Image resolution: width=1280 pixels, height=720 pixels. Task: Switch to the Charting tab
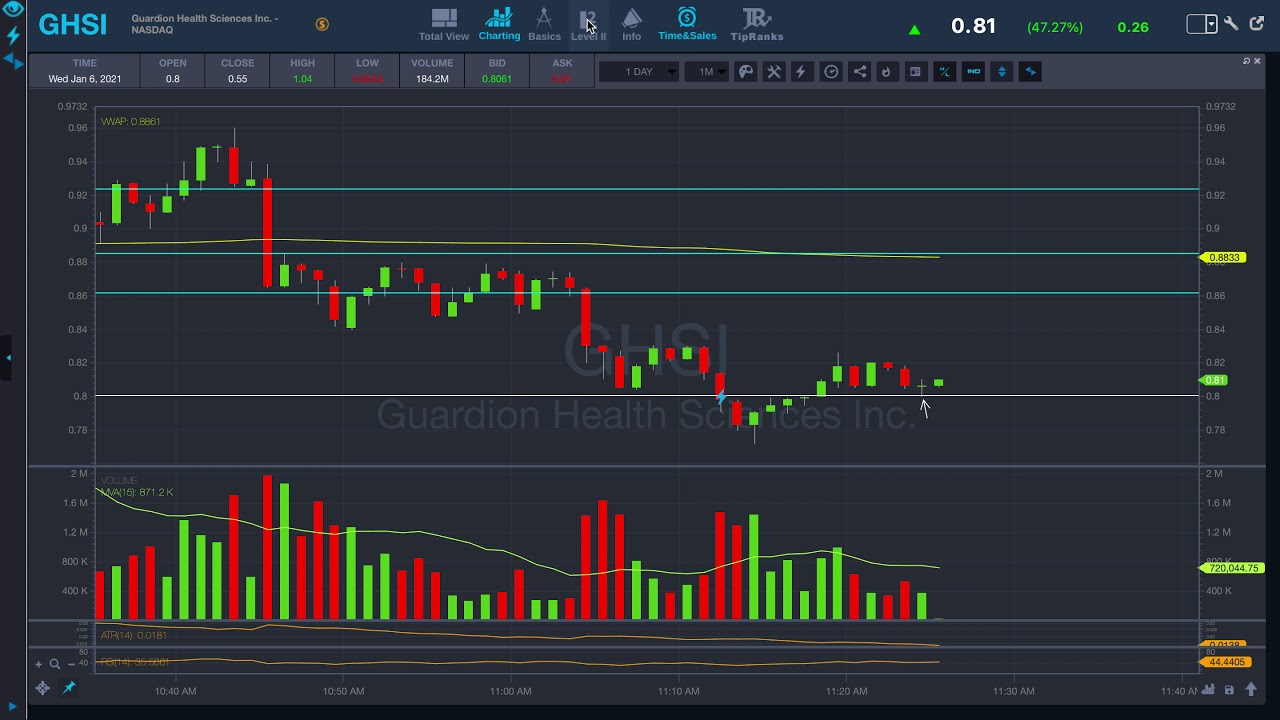pos(499,25)
